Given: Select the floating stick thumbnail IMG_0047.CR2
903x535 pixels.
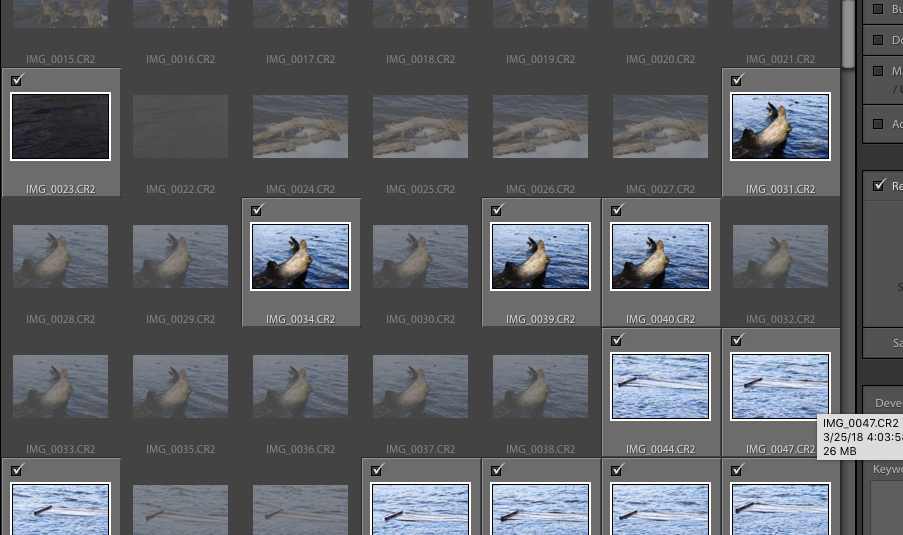Looking at the screenshot, I should pos(780,386).
